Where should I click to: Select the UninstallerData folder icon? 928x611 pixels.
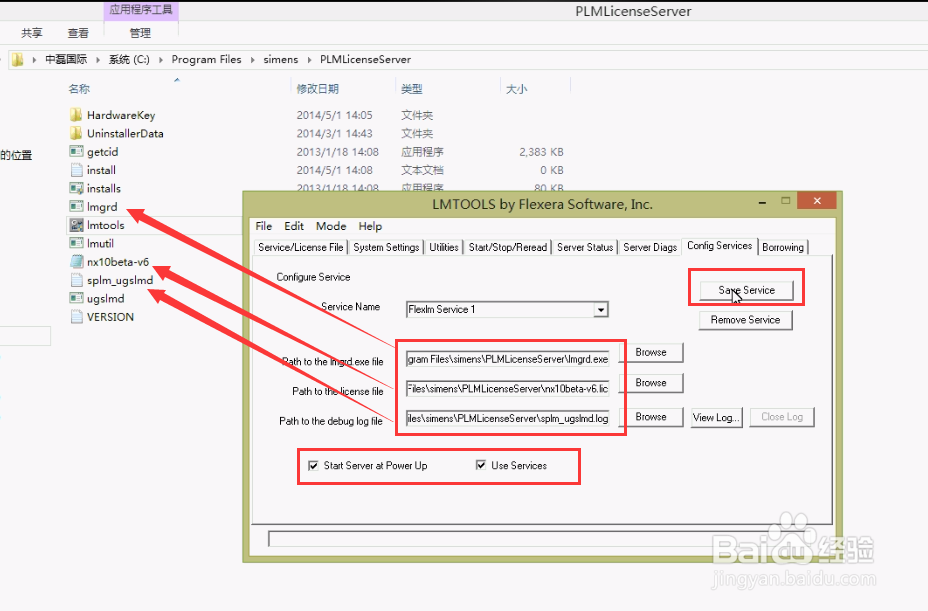coord(76,133)
